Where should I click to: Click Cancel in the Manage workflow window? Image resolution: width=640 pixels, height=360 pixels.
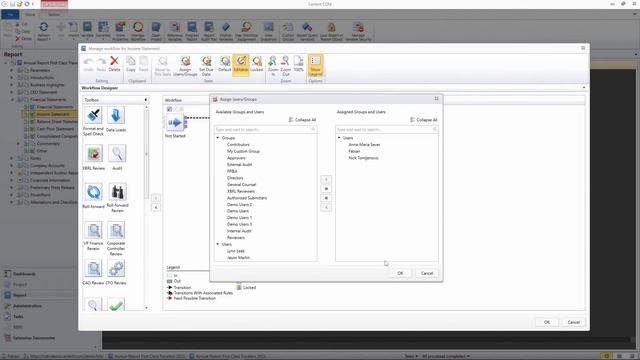[x=573, y=322]
